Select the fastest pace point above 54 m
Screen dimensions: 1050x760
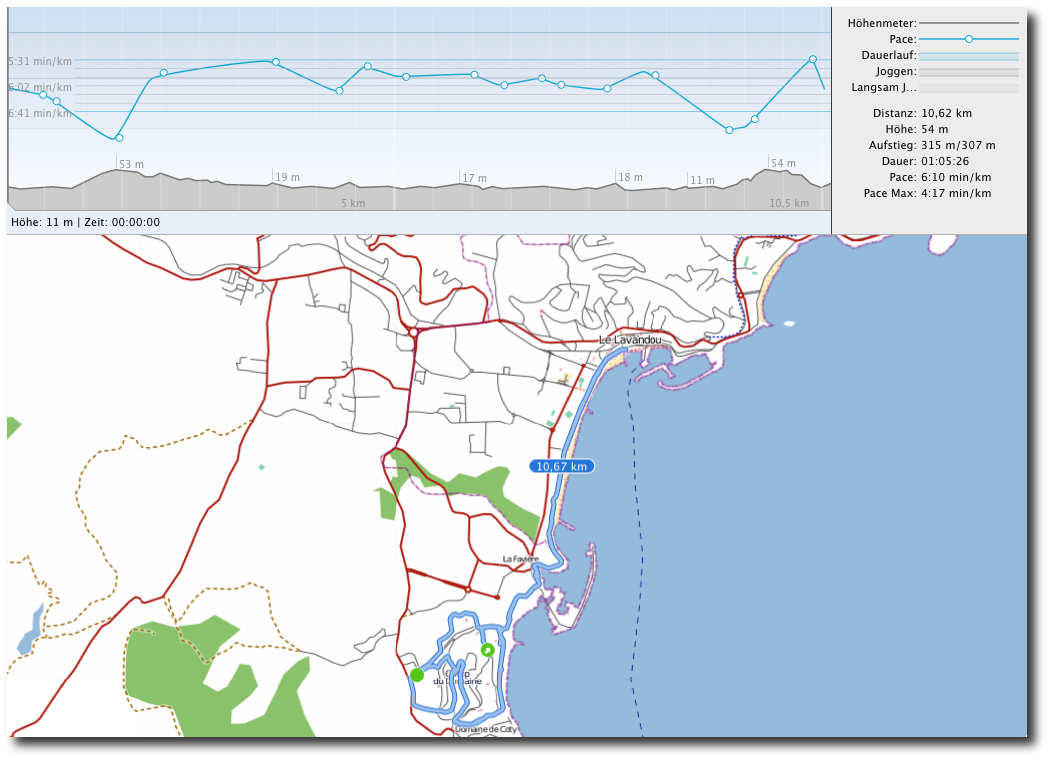tap(813, 59)
